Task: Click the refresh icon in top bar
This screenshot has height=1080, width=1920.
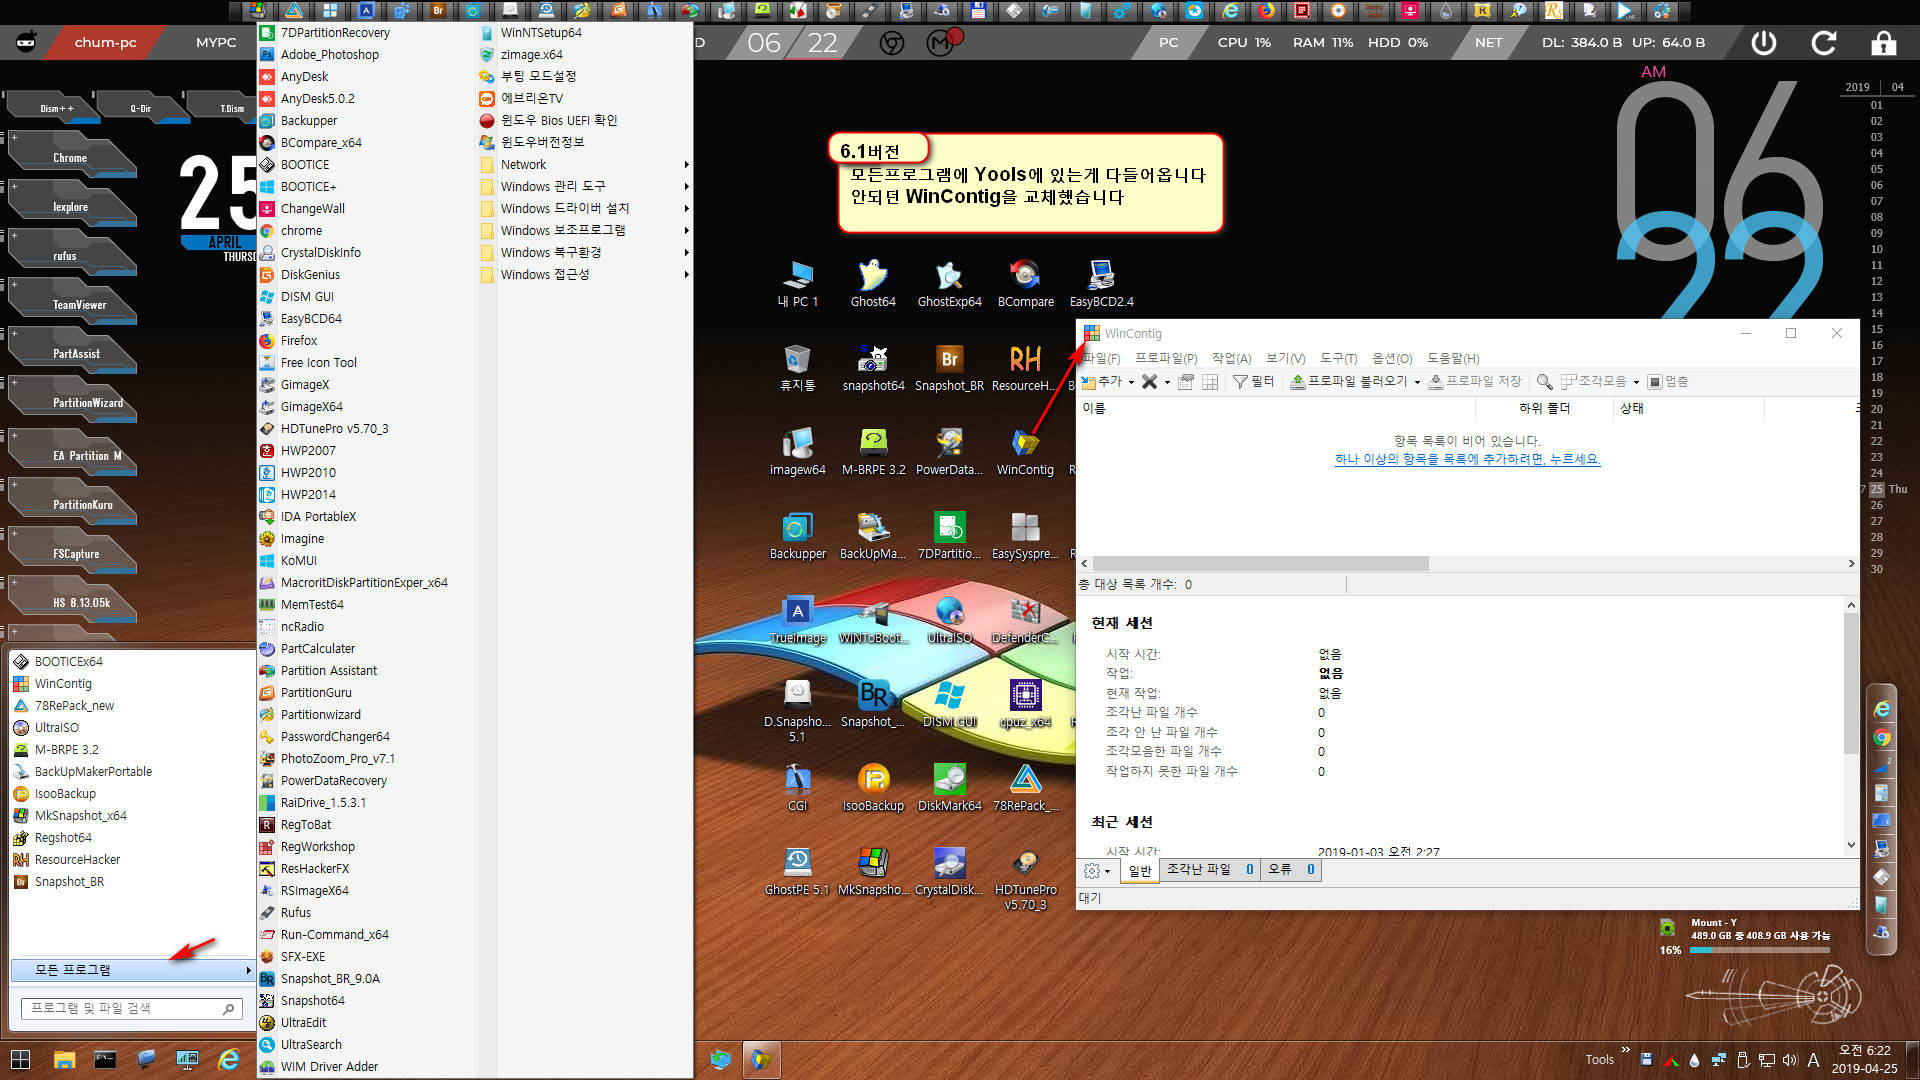Action: click(1824, 42)
